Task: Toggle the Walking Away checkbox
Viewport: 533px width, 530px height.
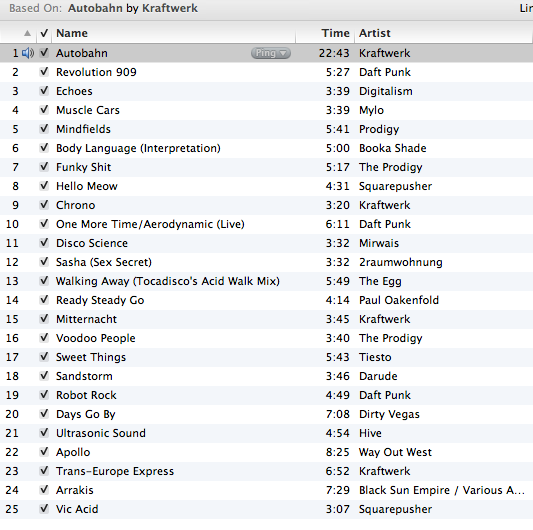Action: coord(44,281)
